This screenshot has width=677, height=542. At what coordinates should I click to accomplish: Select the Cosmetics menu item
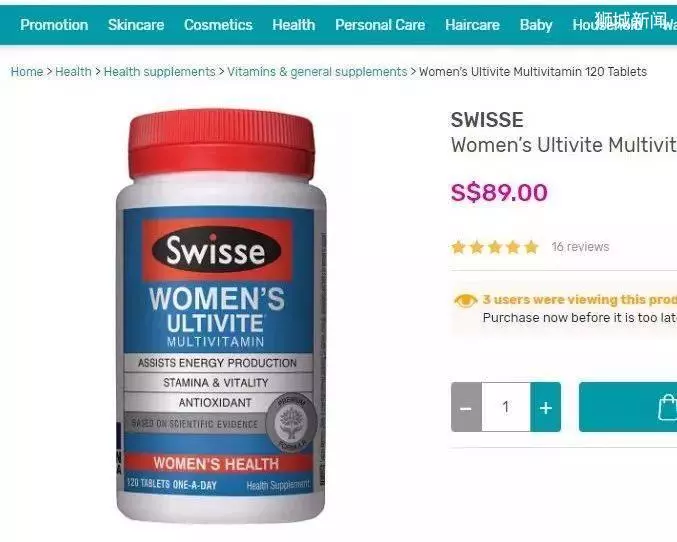[218, 25]
